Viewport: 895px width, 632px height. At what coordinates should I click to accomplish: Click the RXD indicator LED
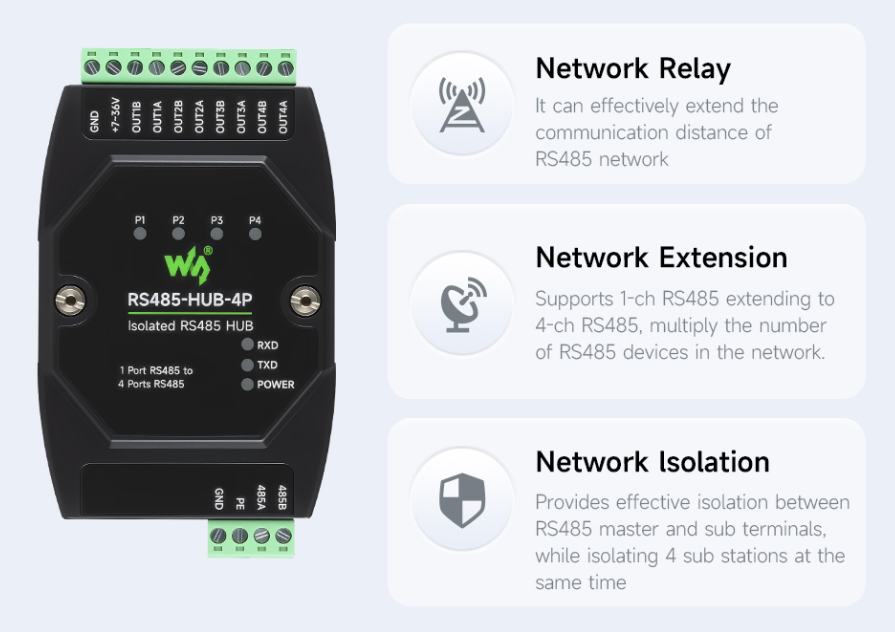tap(247, 344)
